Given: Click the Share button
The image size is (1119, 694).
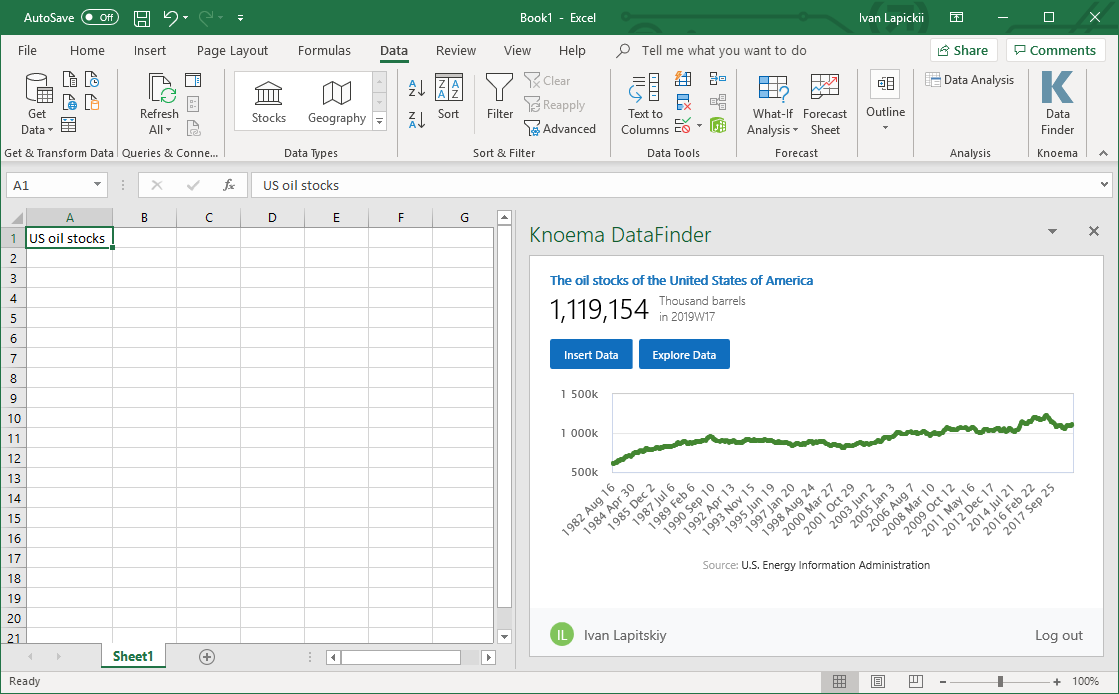Looking at the screenshot, I should (963, 50).
